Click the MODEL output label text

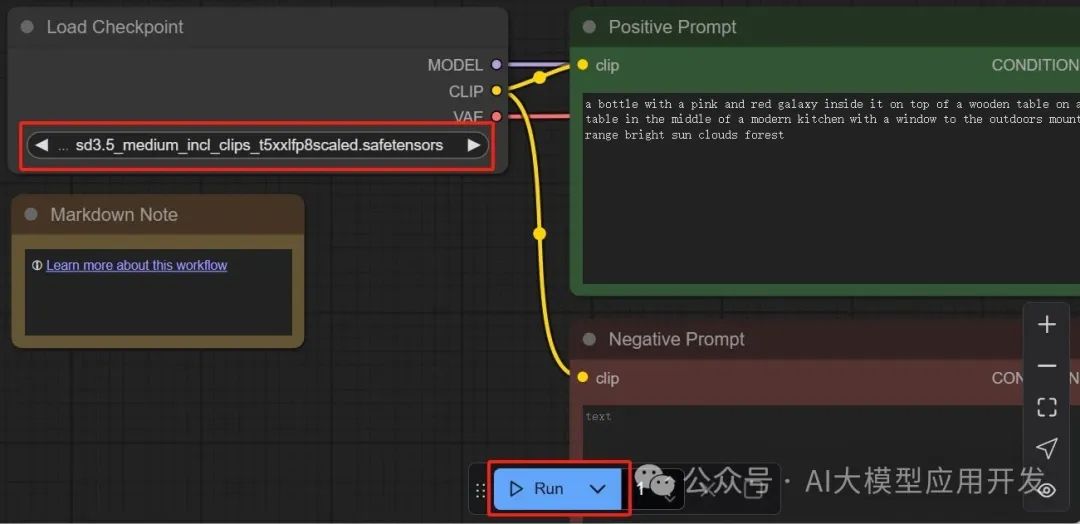(455, 65)
